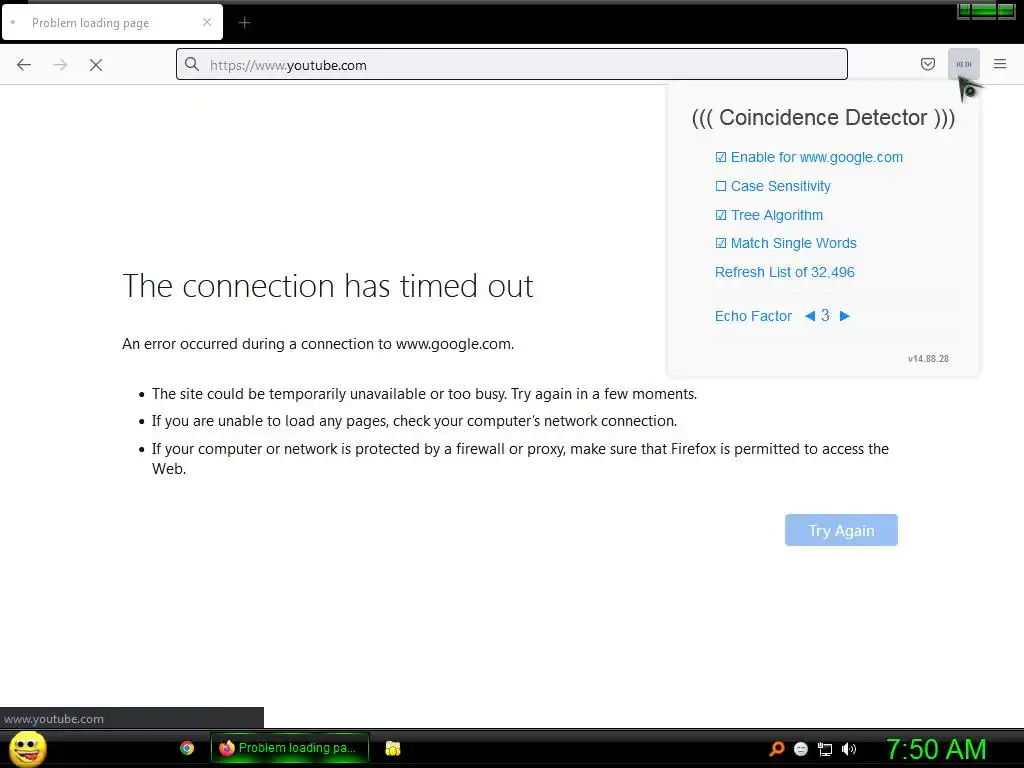Open the network tray icon
The image size is (1024, 768).
click(825, 749)
